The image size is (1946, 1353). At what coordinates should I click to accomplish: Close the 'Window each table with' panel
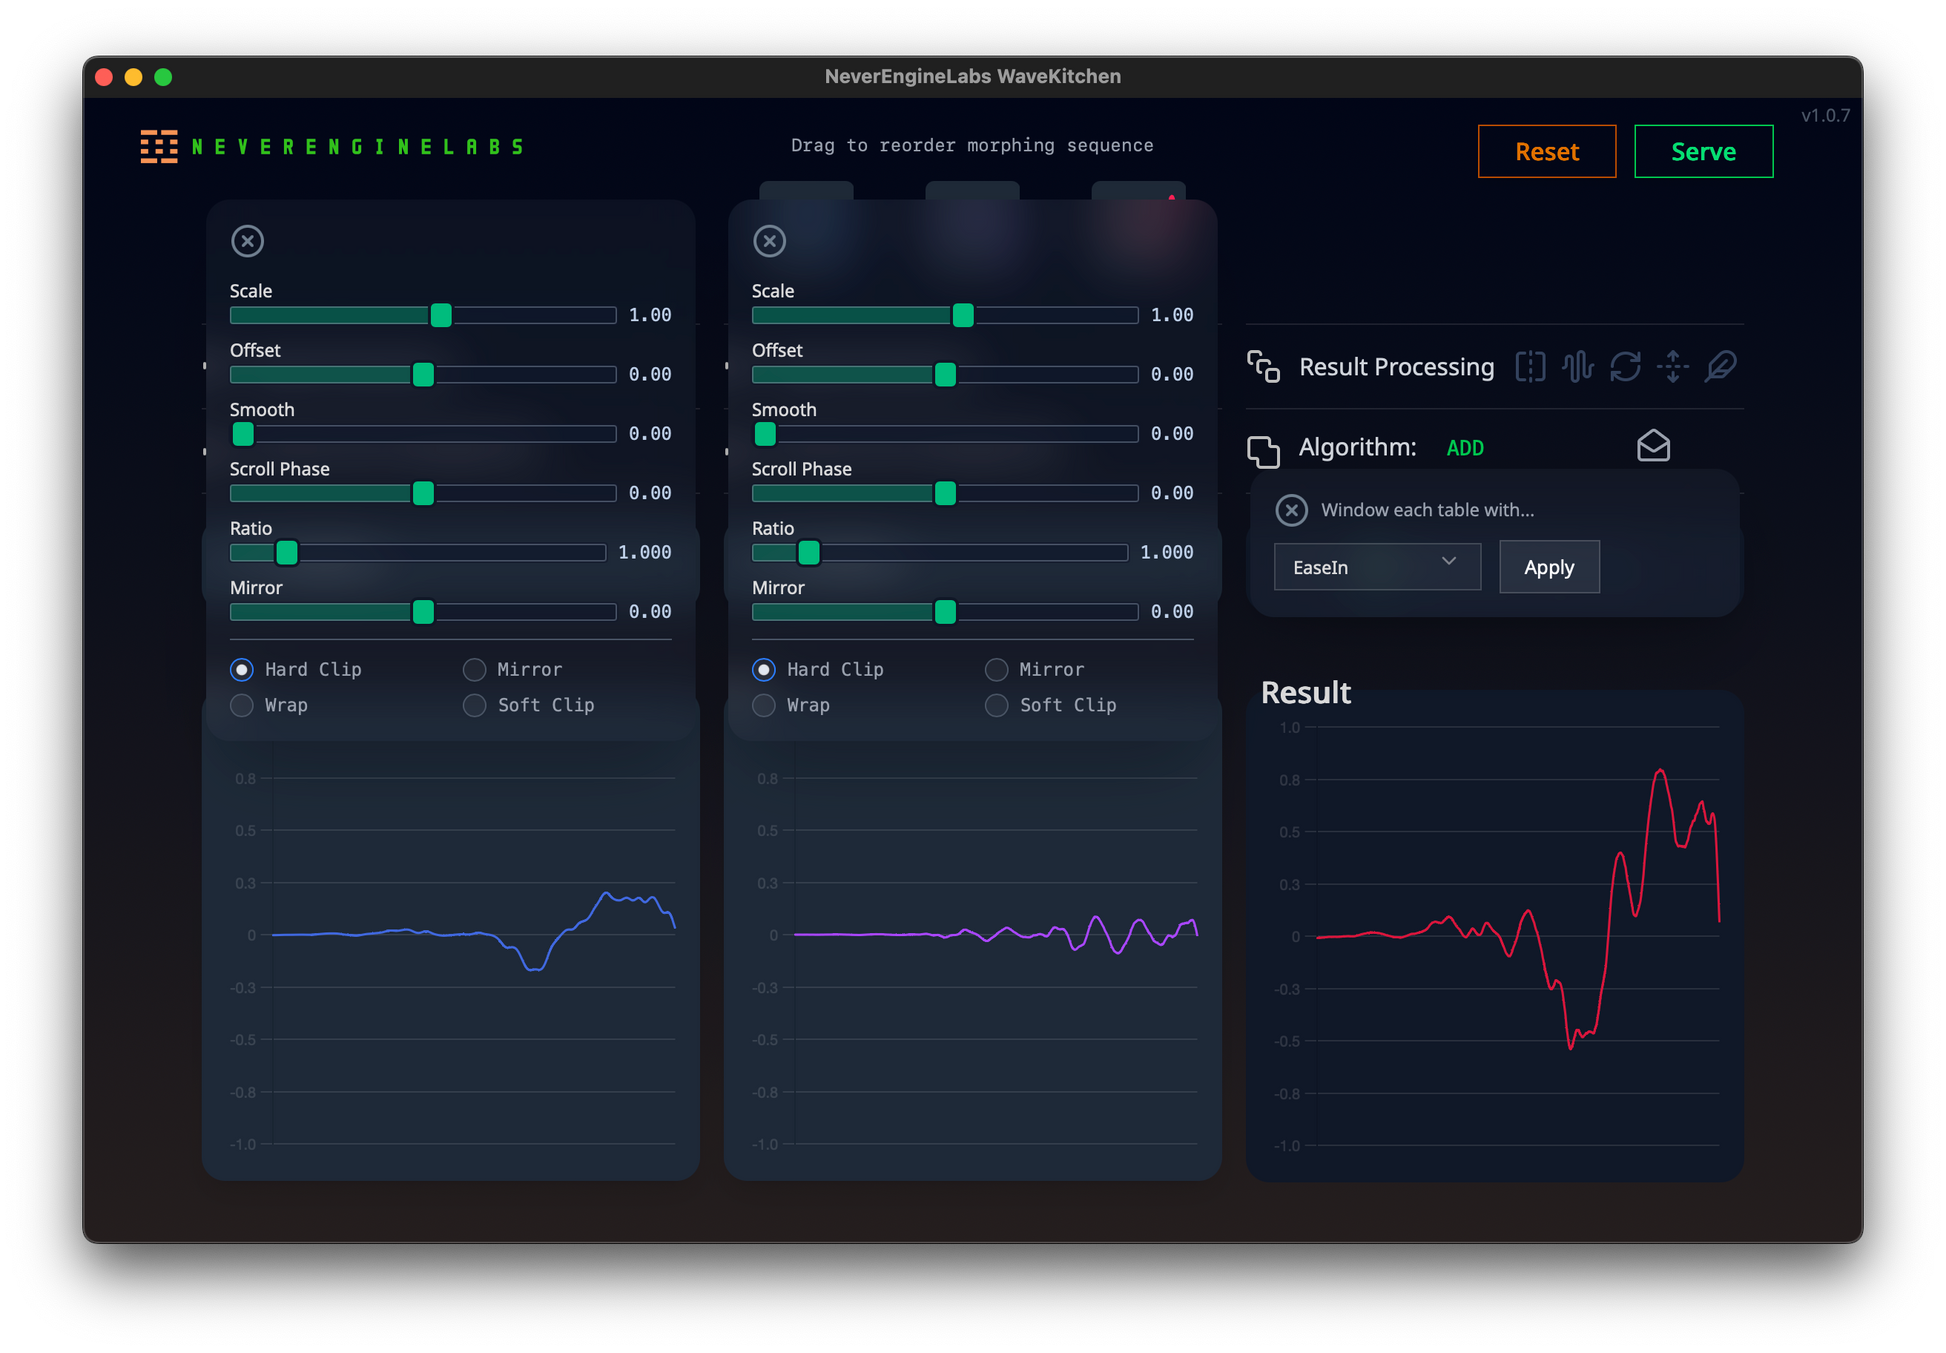coord(1291,510)
